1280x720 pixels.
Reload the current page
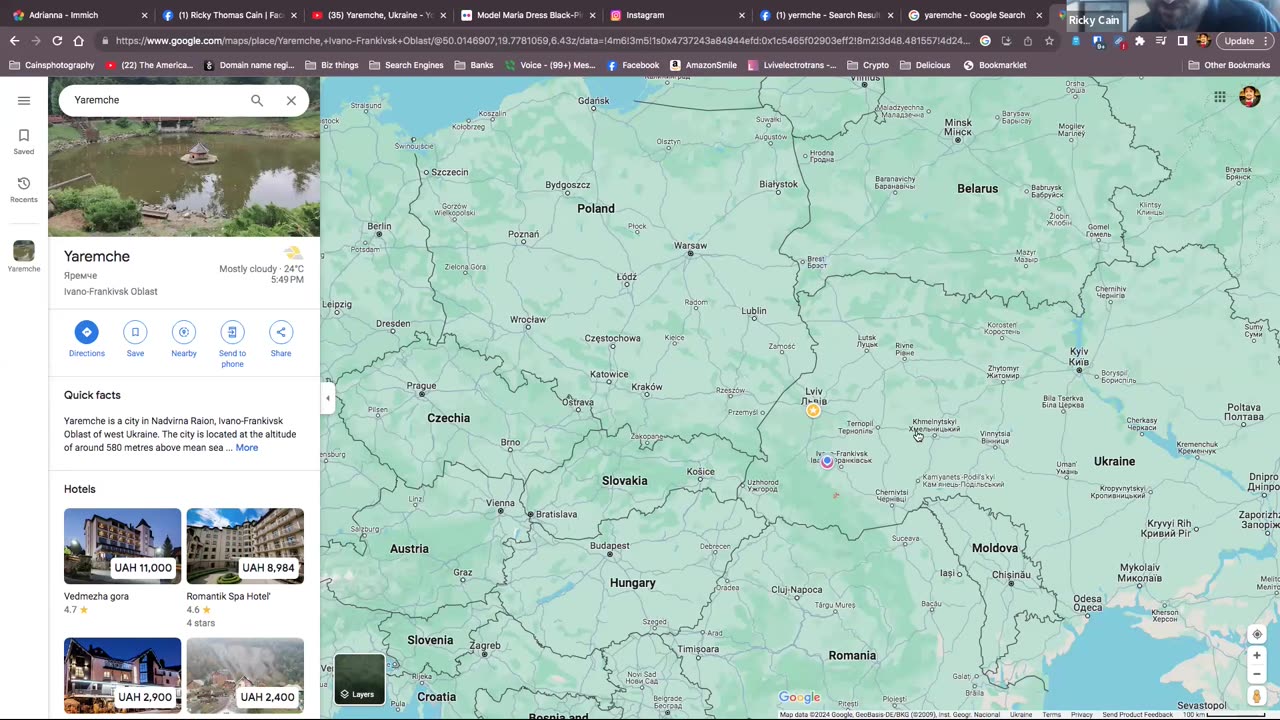pos(57,41)
